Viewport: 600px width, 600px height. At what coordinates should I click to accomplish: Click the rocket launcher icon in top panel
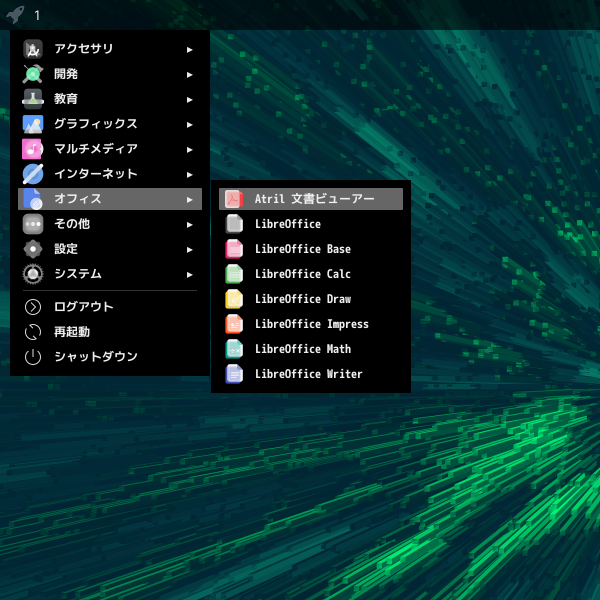(14, 15)
